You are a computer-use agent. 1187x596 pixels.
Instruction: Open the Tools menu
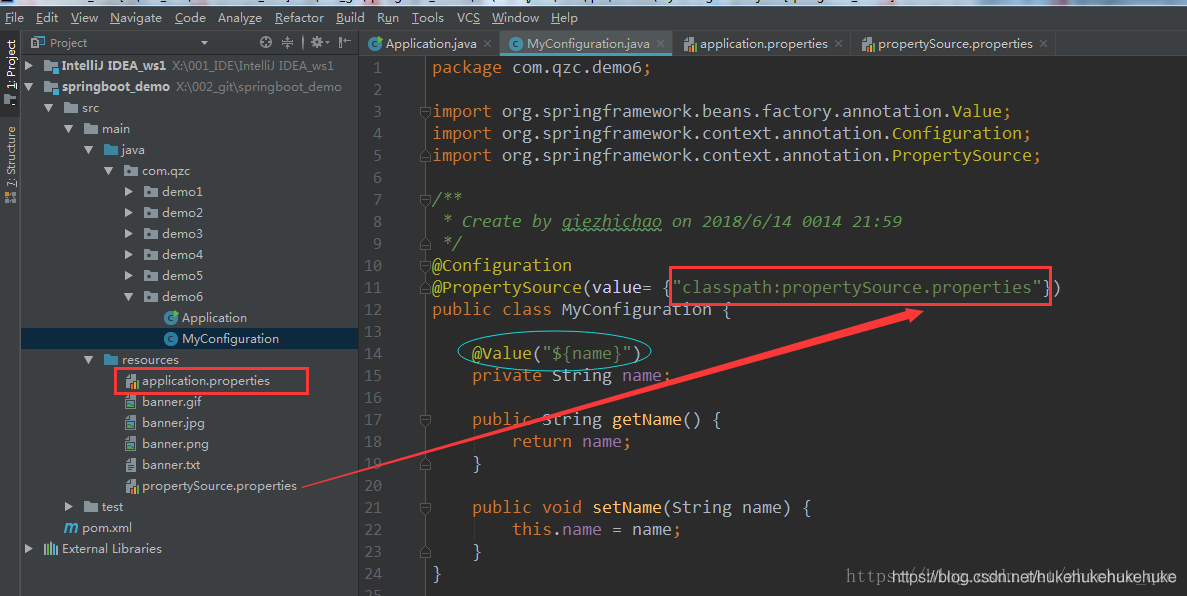point(428,17)
